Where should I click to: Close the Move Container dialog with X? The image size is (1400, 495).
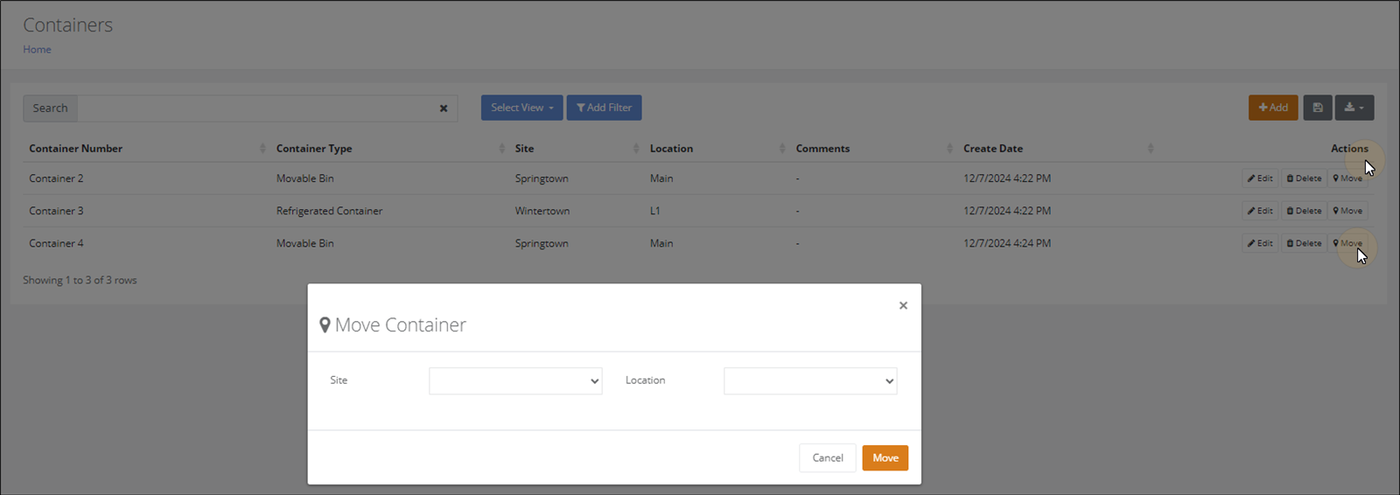point(903,306)
